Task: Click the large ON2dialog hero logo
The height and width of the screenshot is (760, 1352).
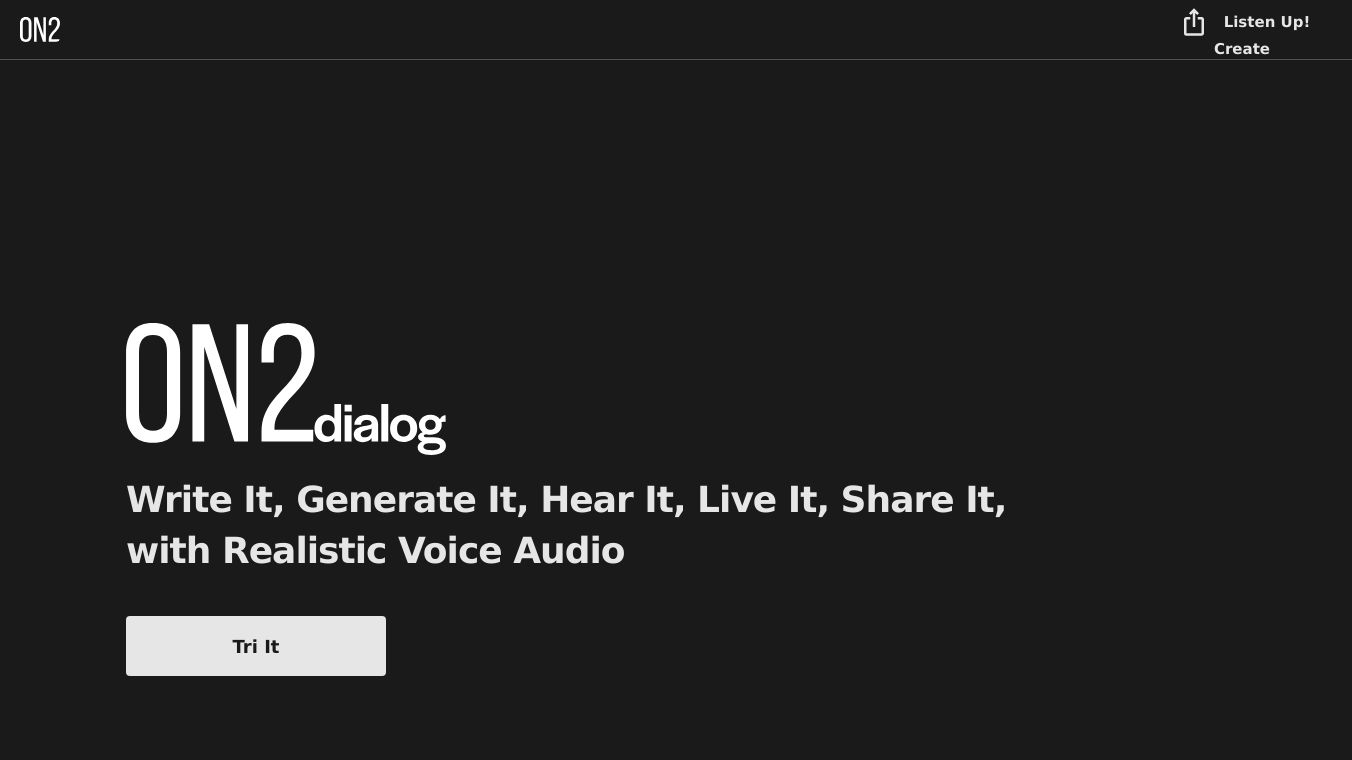Action: pos(286,387)
